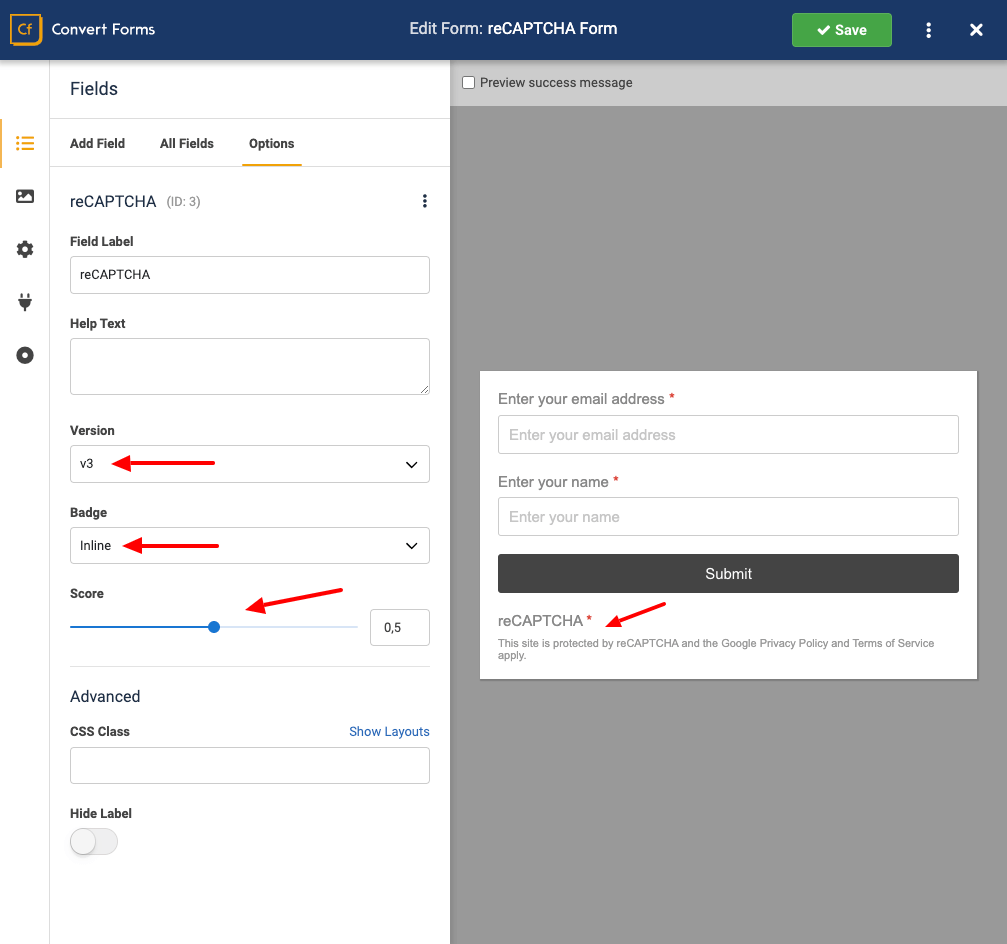Screen dimensions: 1007x944
Task: Open reCAPTCHA field three-dot options menu
Action: pyautogui.click(x=425, y=201)
